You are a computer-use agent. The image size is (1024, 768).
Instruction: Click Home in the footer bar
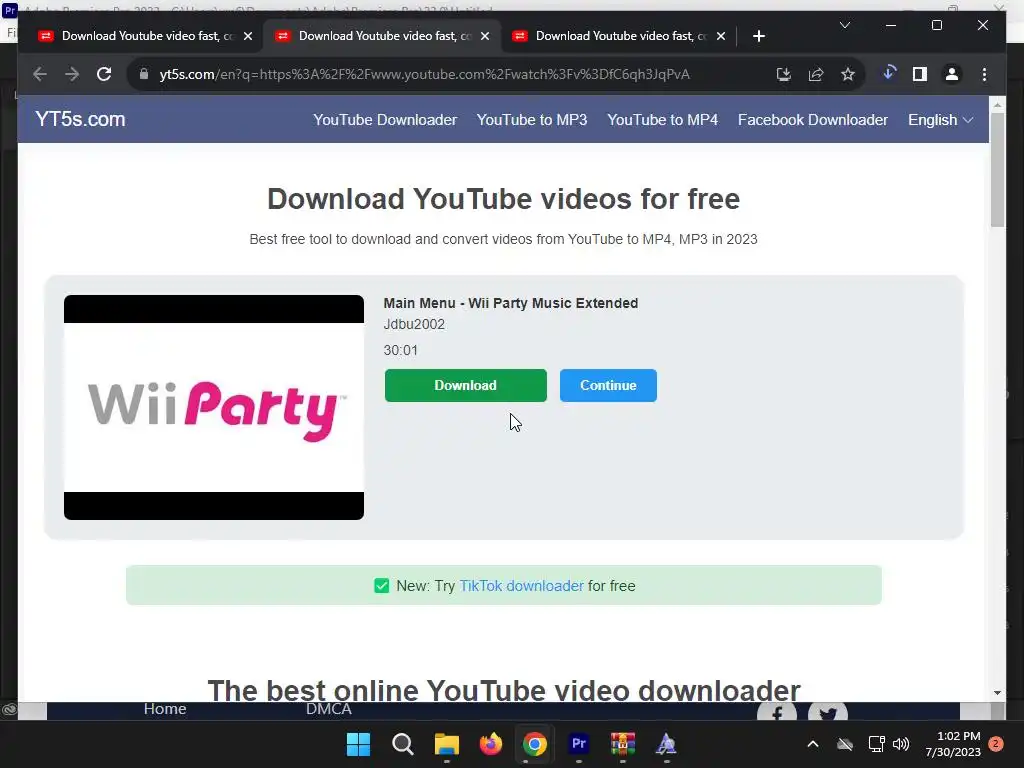(x=165, y=709)
